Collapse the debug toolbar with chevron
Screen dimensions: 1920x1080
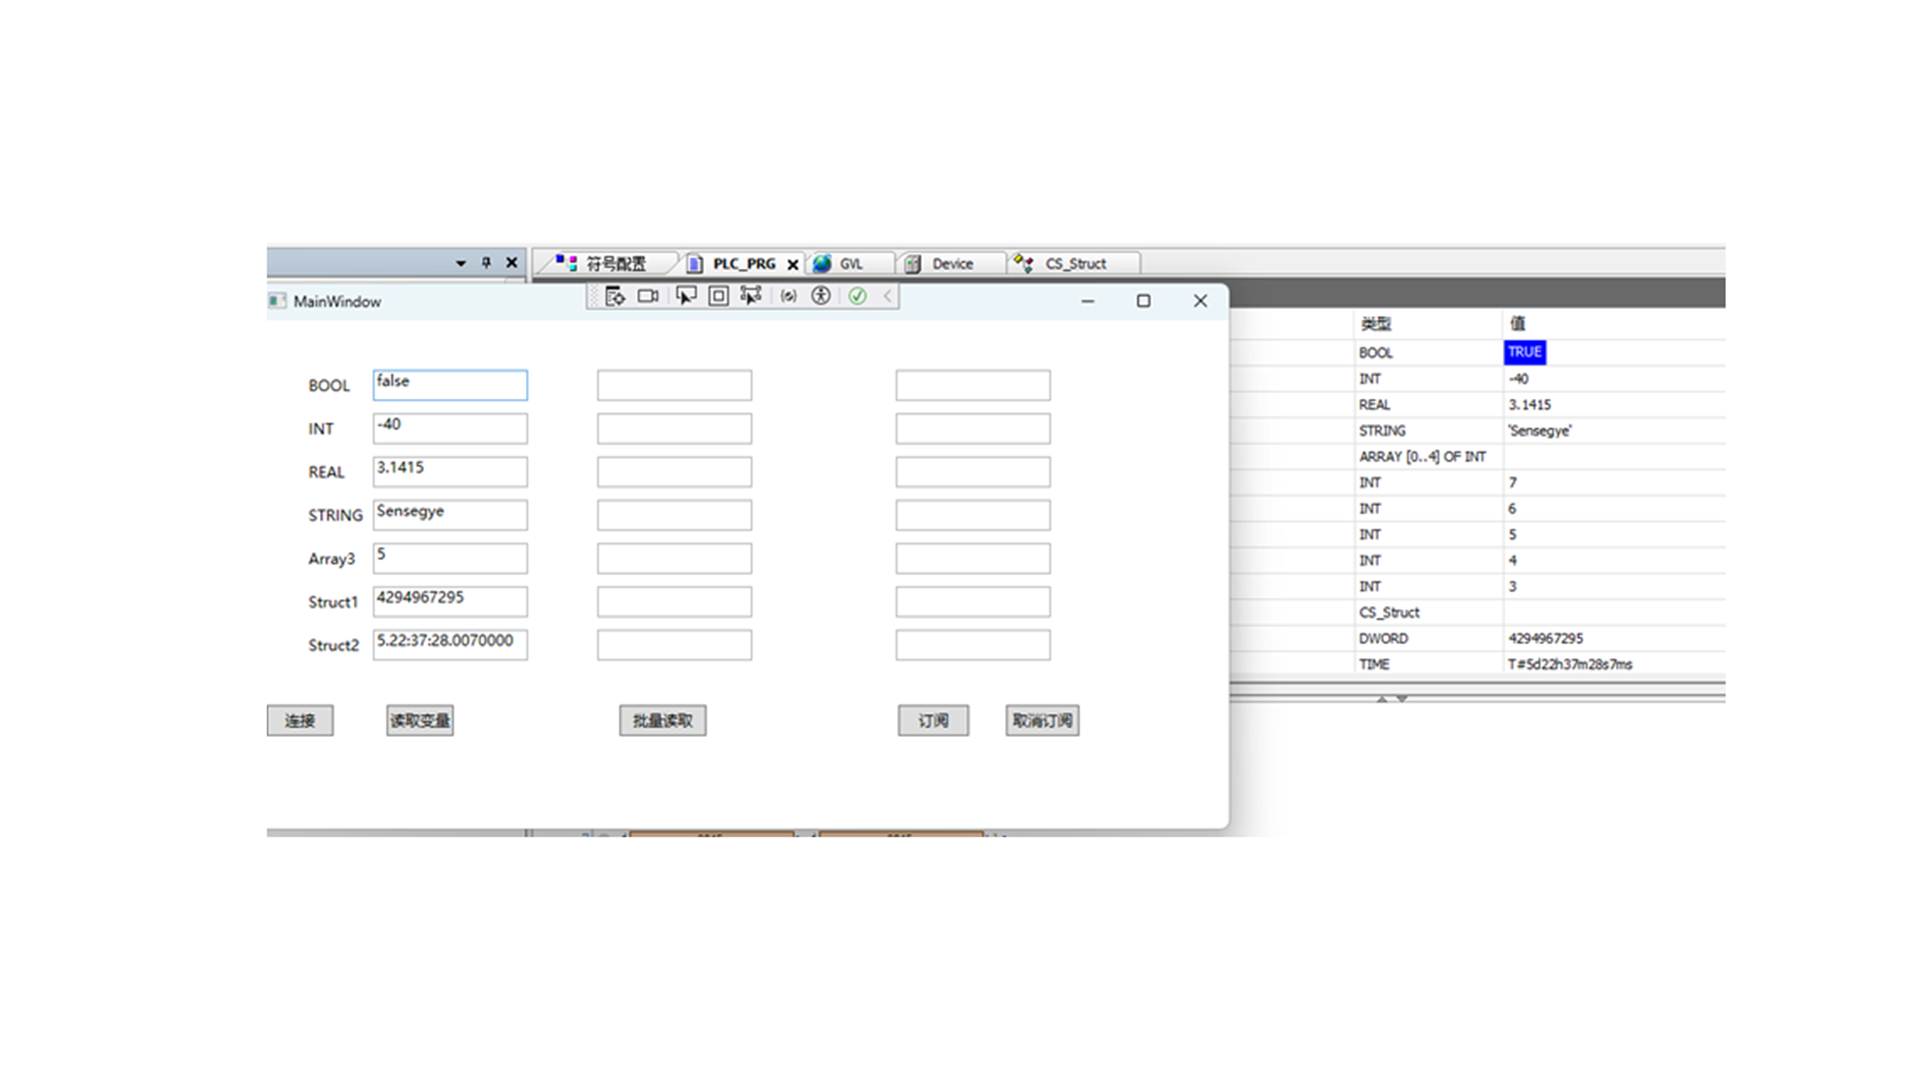(x=887, y=296)
